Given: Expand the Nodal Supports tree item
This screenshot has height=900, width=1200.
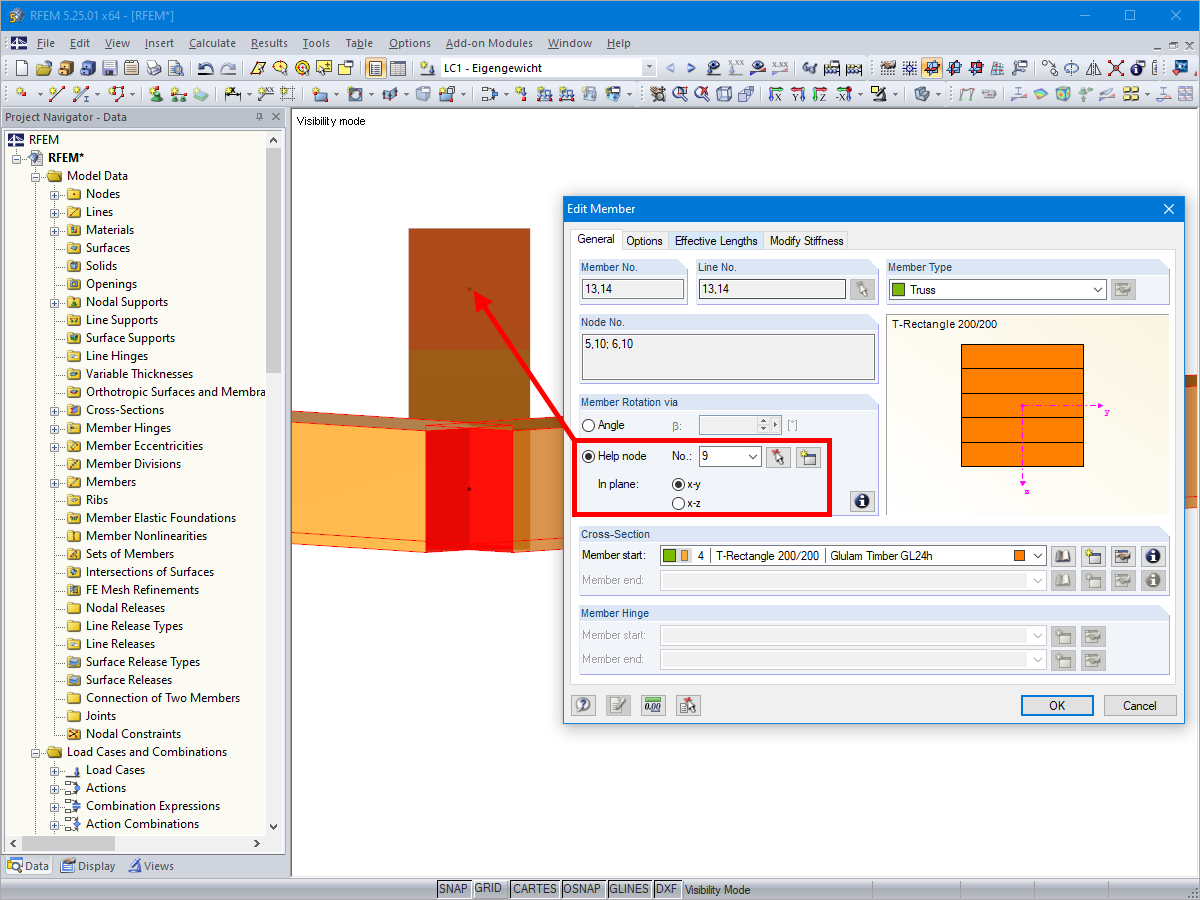Looking at the screenshot, I should click(x=55, y=302).
